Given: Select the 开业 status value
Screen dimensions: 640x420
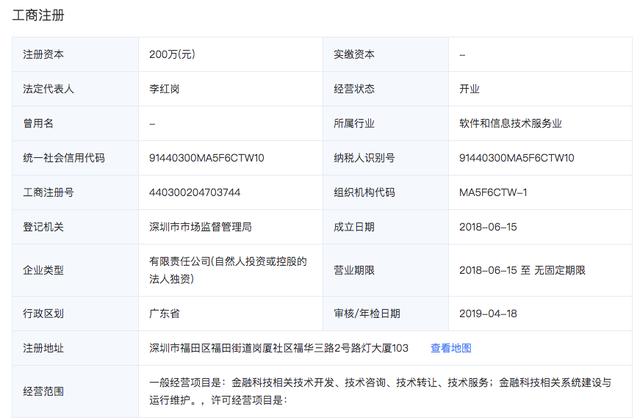Looking at the screenshot, I should 469,89.
